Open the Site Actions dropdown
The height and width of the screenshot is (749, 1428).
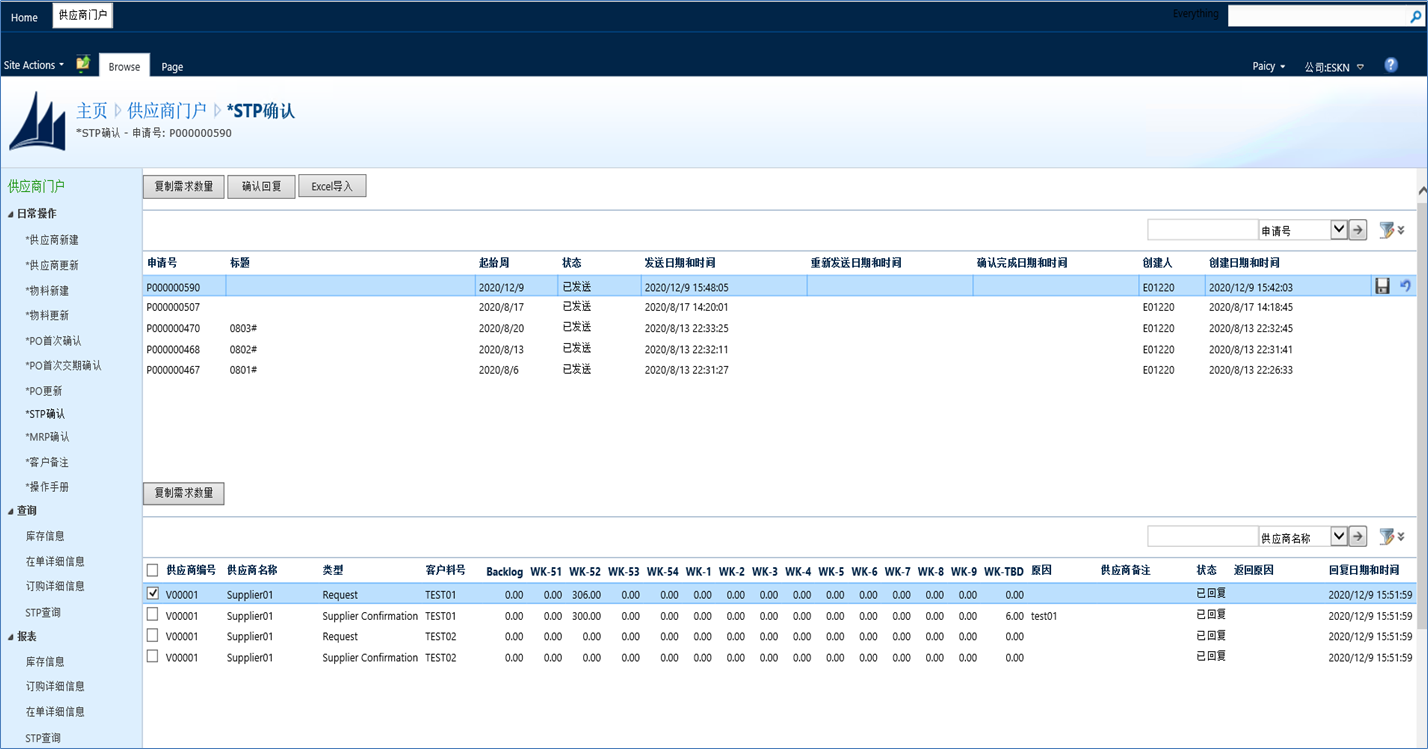[34, 65]
